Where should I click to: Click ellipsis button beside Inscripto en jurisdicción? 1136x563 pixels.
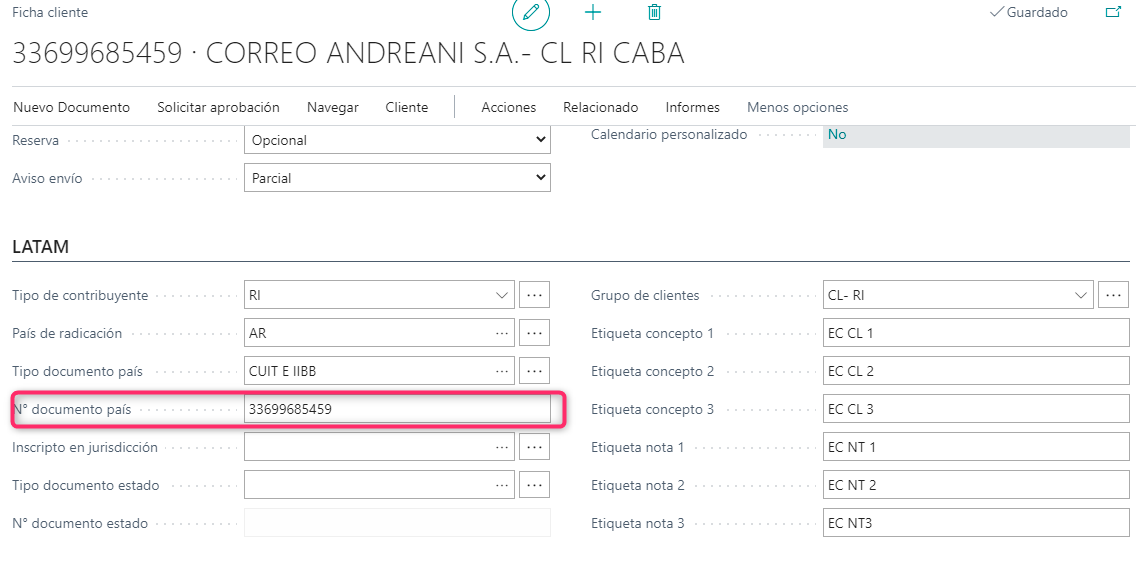pyautogui.click(x=535, y=447)
